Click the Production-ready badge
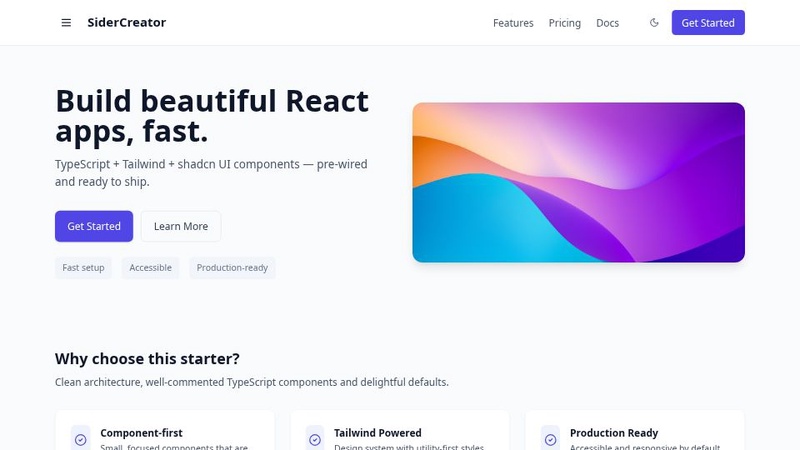800x450 pixels. [232, 268]
